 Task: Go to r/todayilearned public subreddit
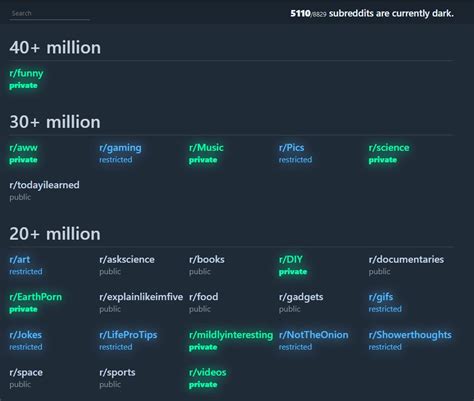[x=44, y=185]
